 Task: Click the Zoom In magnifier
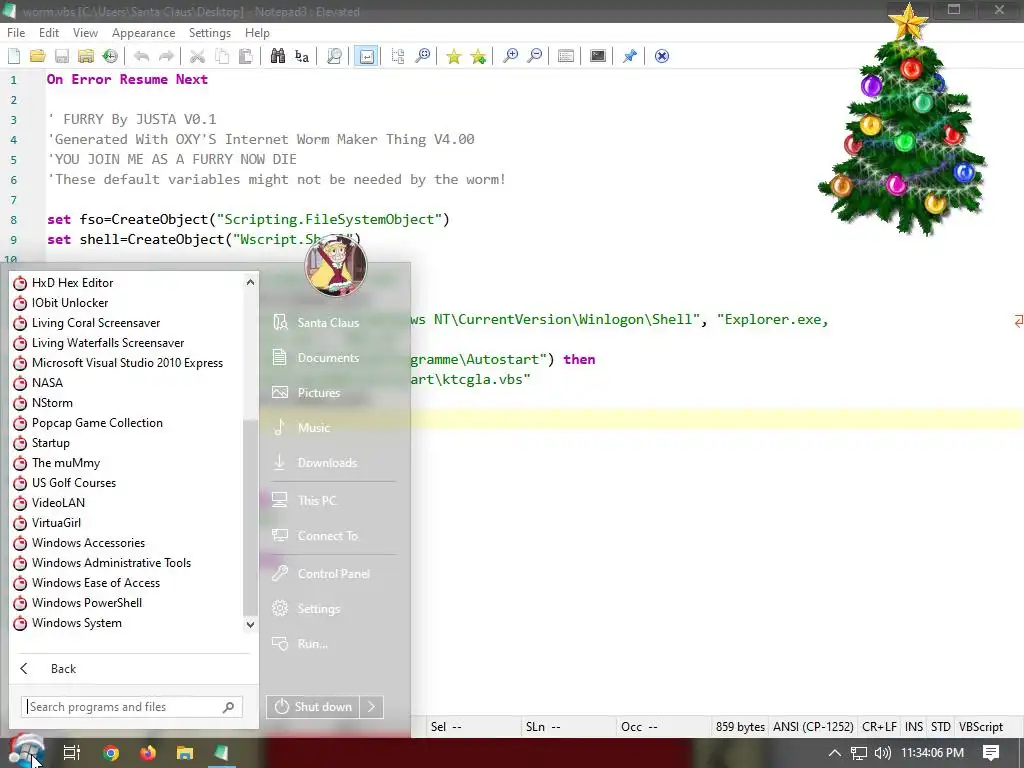[x=510, y=56]
